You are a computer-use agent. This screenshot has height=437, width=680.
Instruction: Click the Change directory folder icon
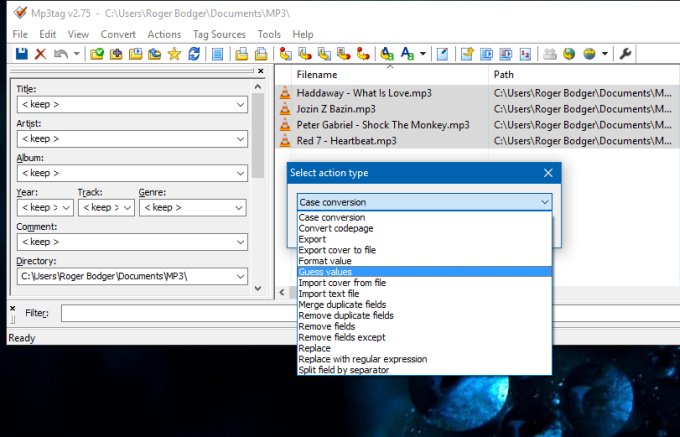click(98, 54)
